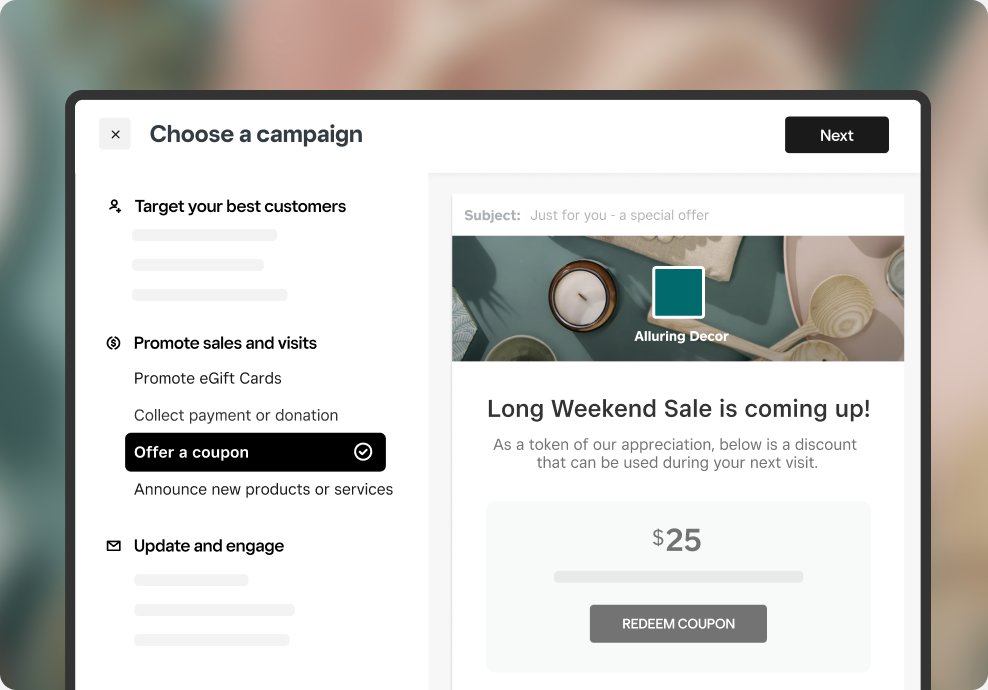Click the Long Weekend Sale headline
Image resolution: width=988 pixels, height=690 pixels.
coord(678,409)
